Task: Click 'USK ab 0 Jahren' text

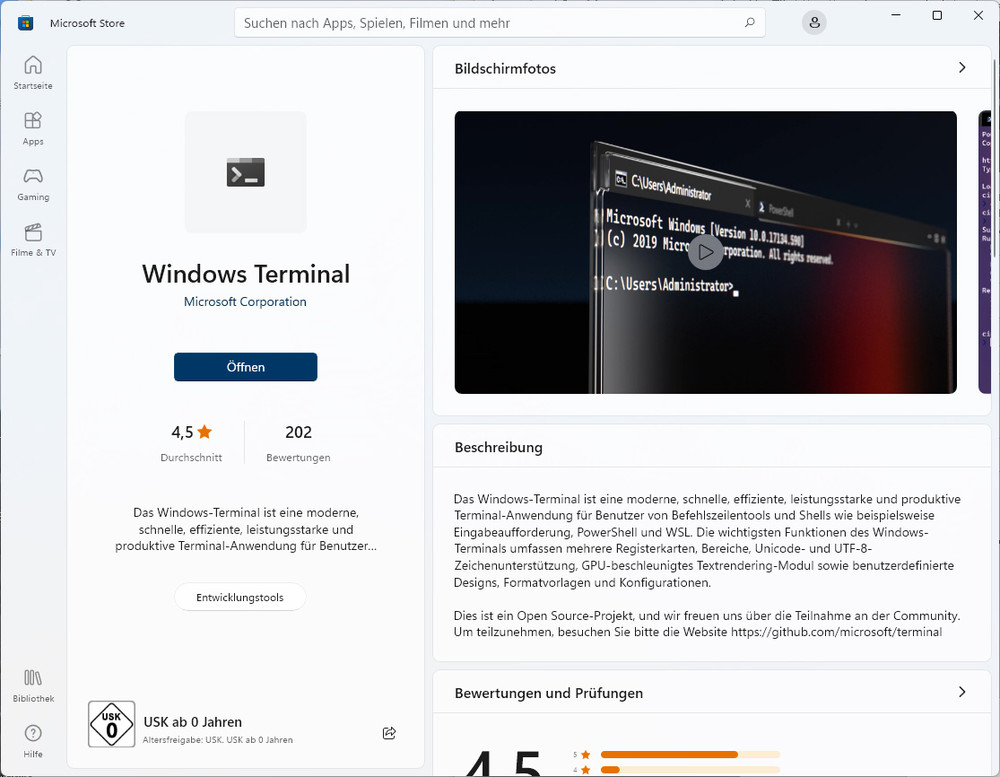Action: coord(193,722)
